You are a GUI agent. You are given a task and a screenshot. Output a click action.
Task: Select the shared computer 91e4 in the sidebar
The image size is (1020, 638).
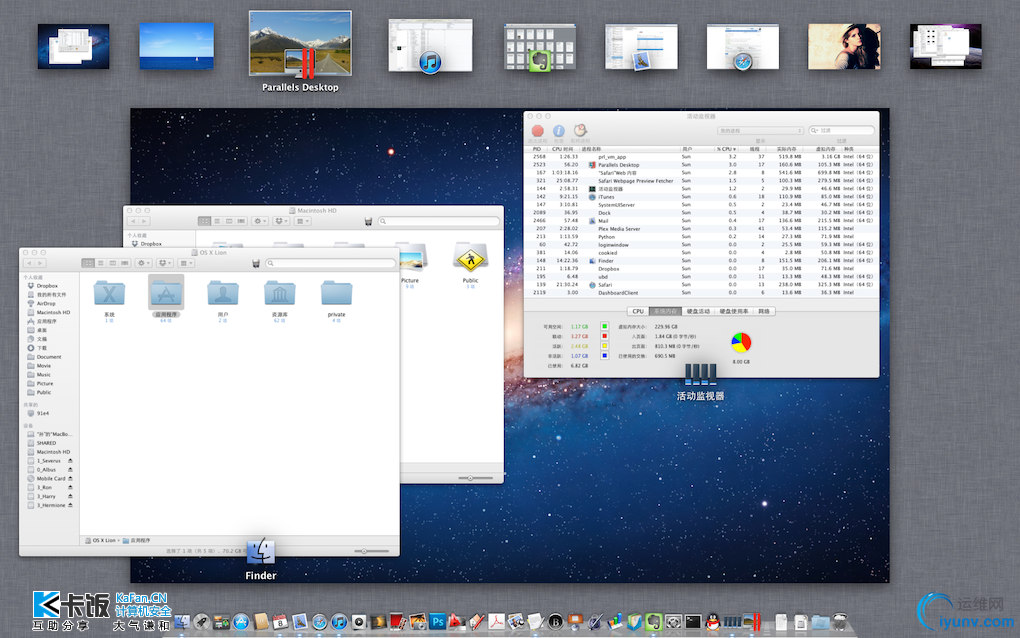[42, 414]
